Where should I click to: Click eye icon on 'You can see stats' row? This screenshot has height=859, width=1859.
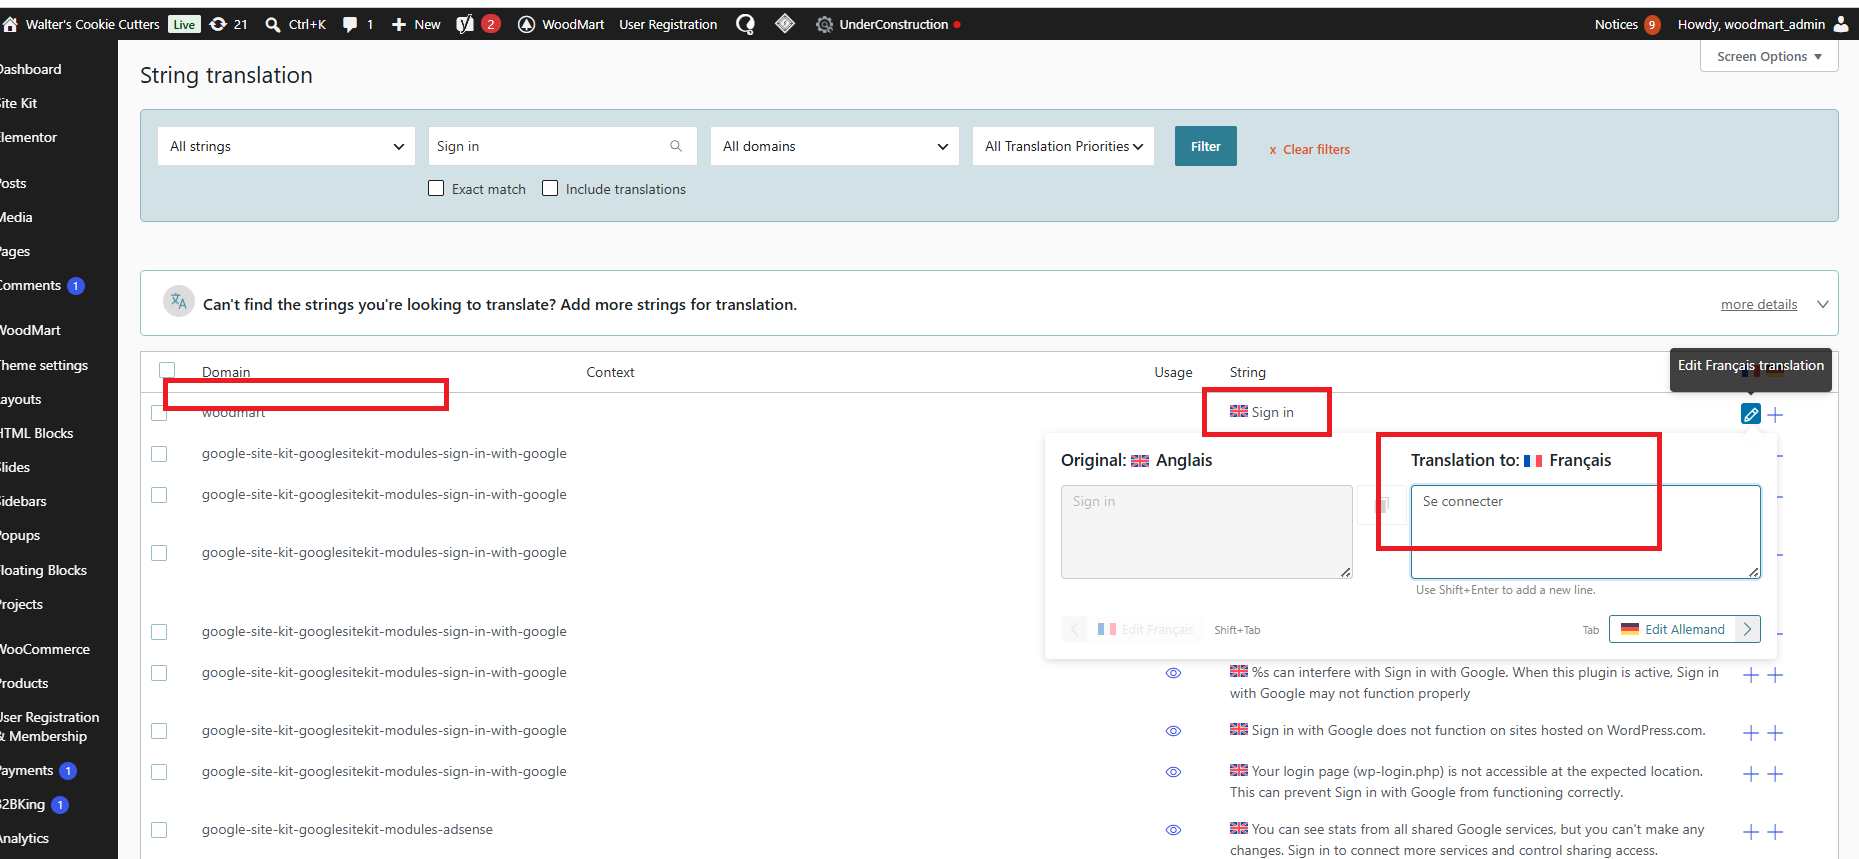[1174, 830]
